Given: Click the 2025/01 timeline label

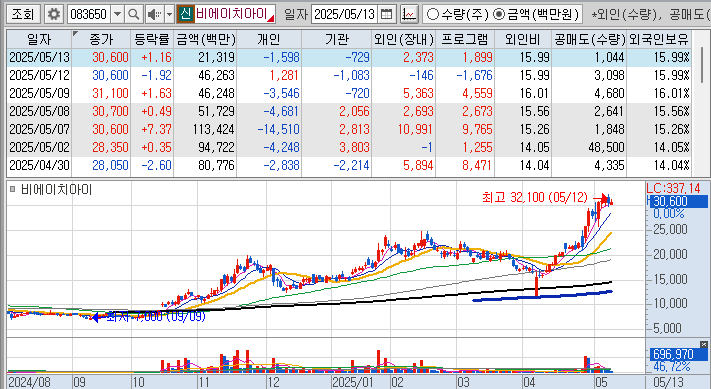Looking at the screenshot, I should (353, 382).
